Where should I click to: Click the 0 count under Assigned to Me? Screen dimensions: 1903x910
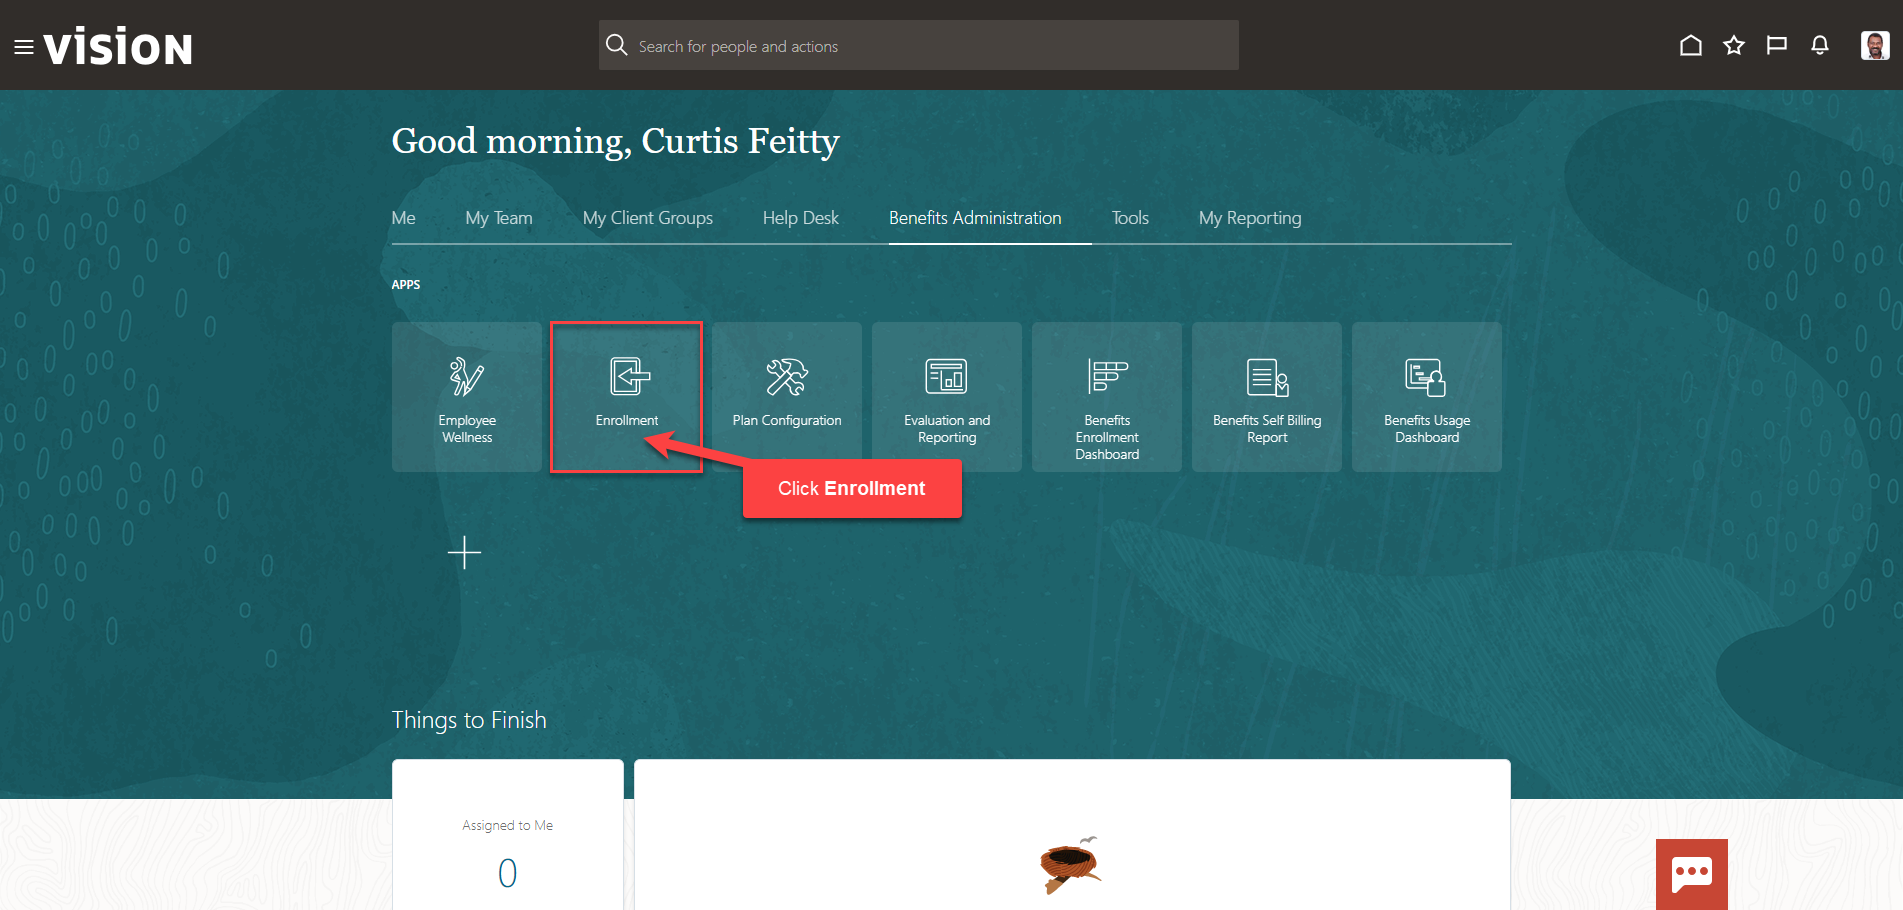pos(508,873)
